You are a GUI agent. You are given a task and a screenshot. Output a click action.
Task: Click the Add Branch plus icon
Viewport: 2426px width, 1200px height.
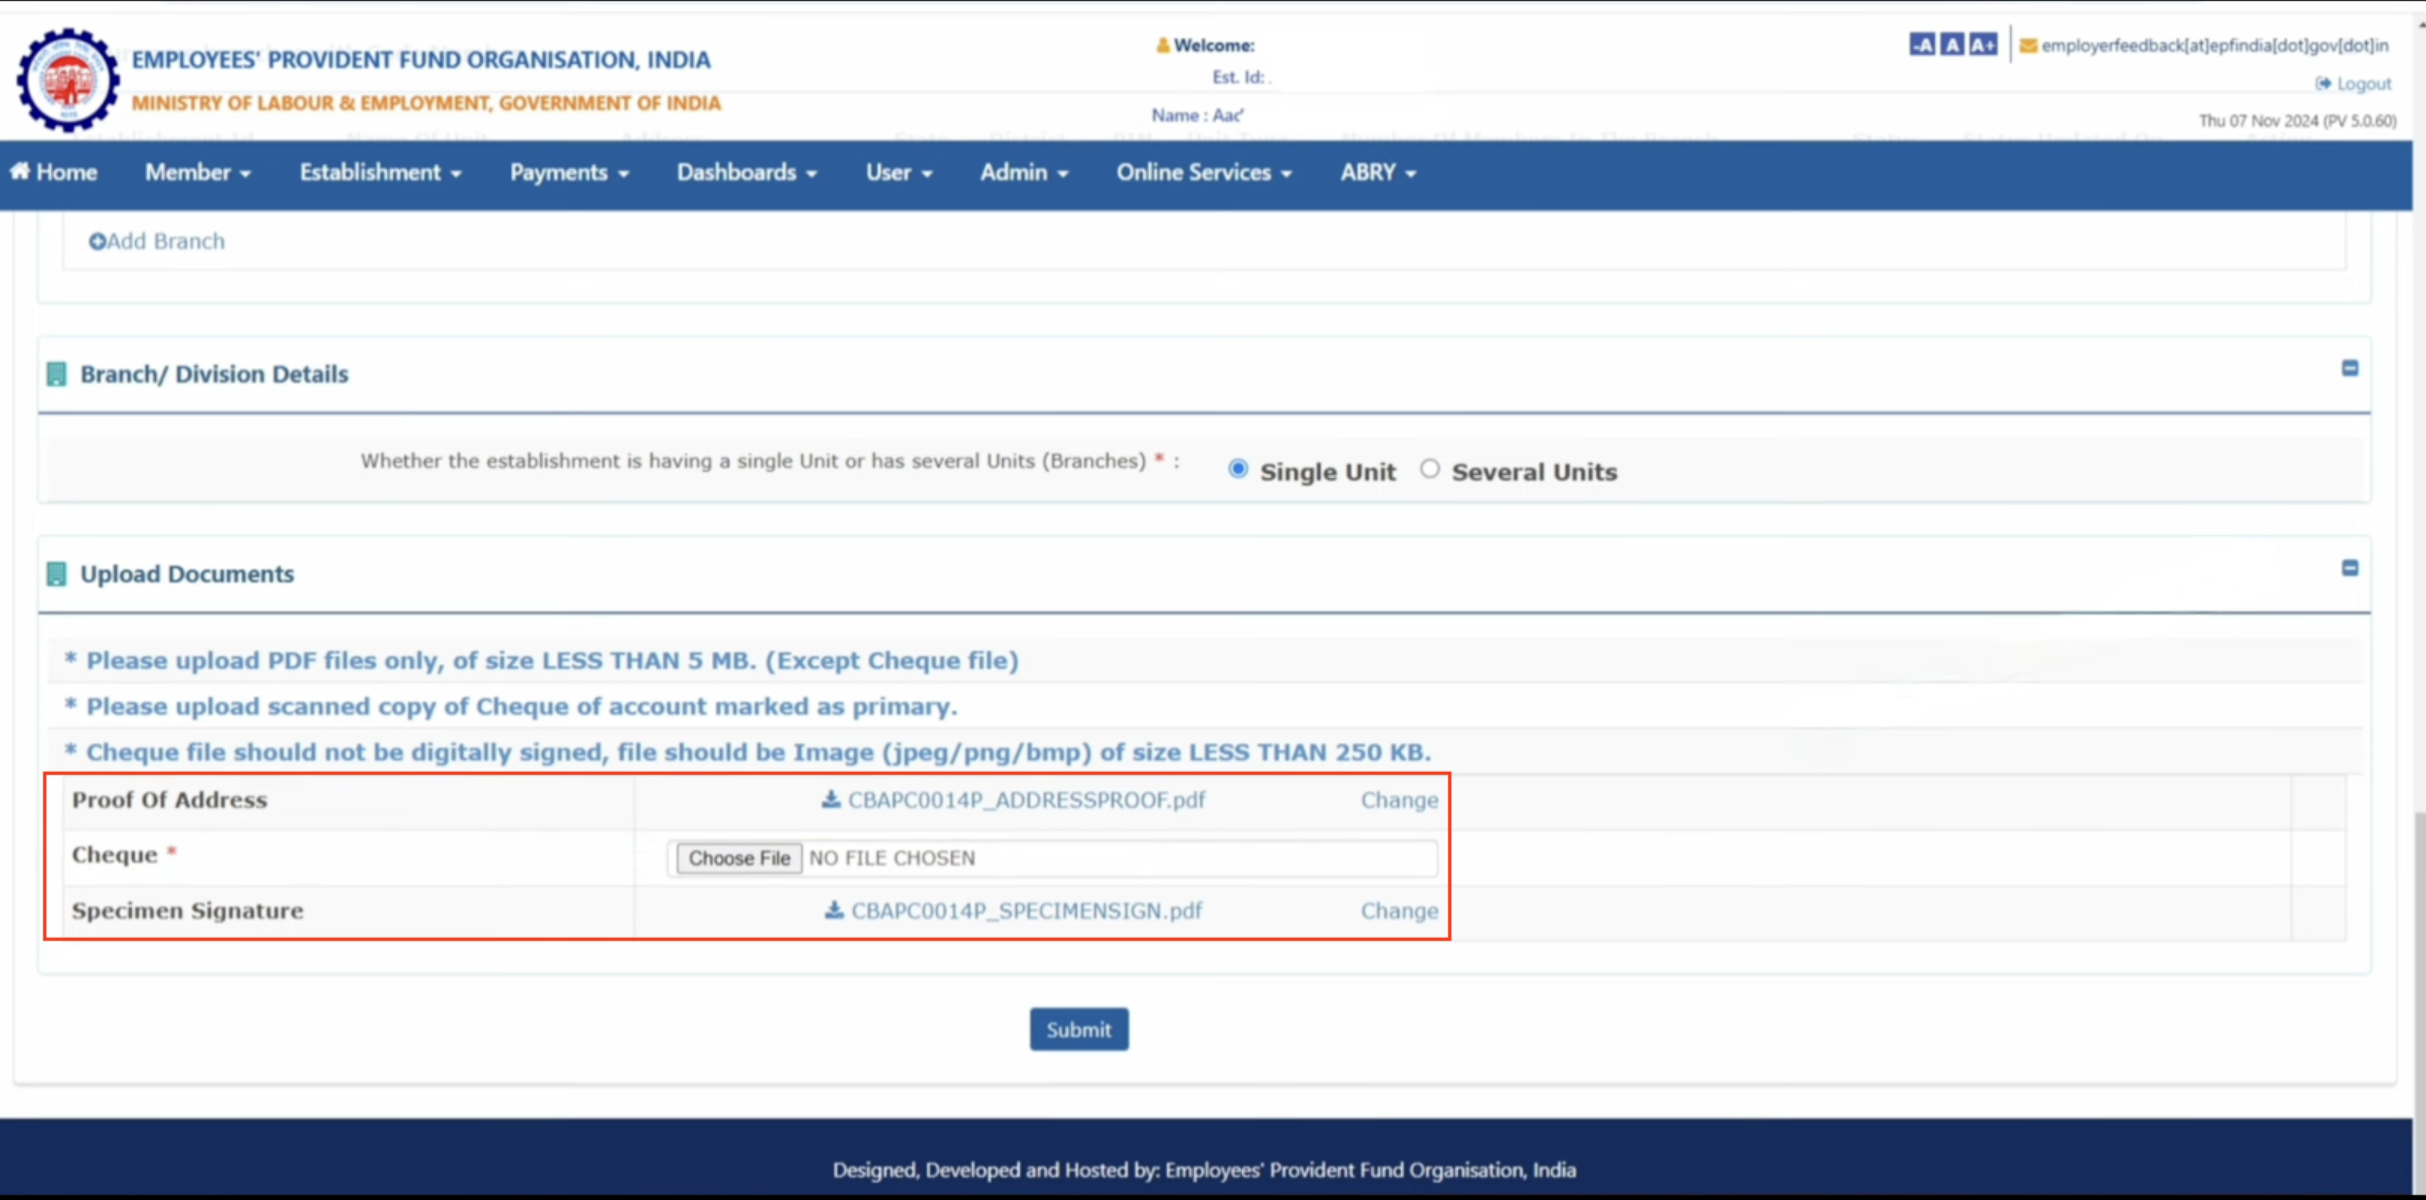click(97, 241)
